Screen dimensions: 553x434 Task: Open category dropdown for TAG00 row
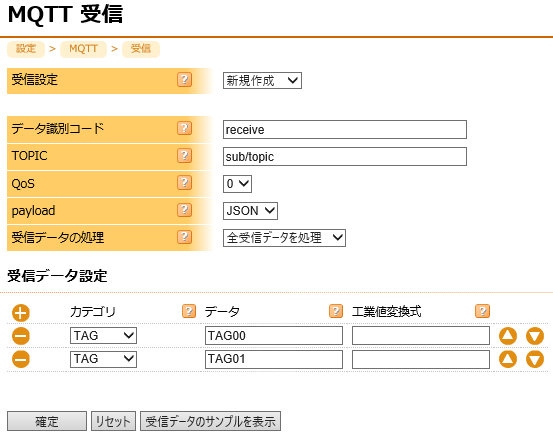(103, 336)
